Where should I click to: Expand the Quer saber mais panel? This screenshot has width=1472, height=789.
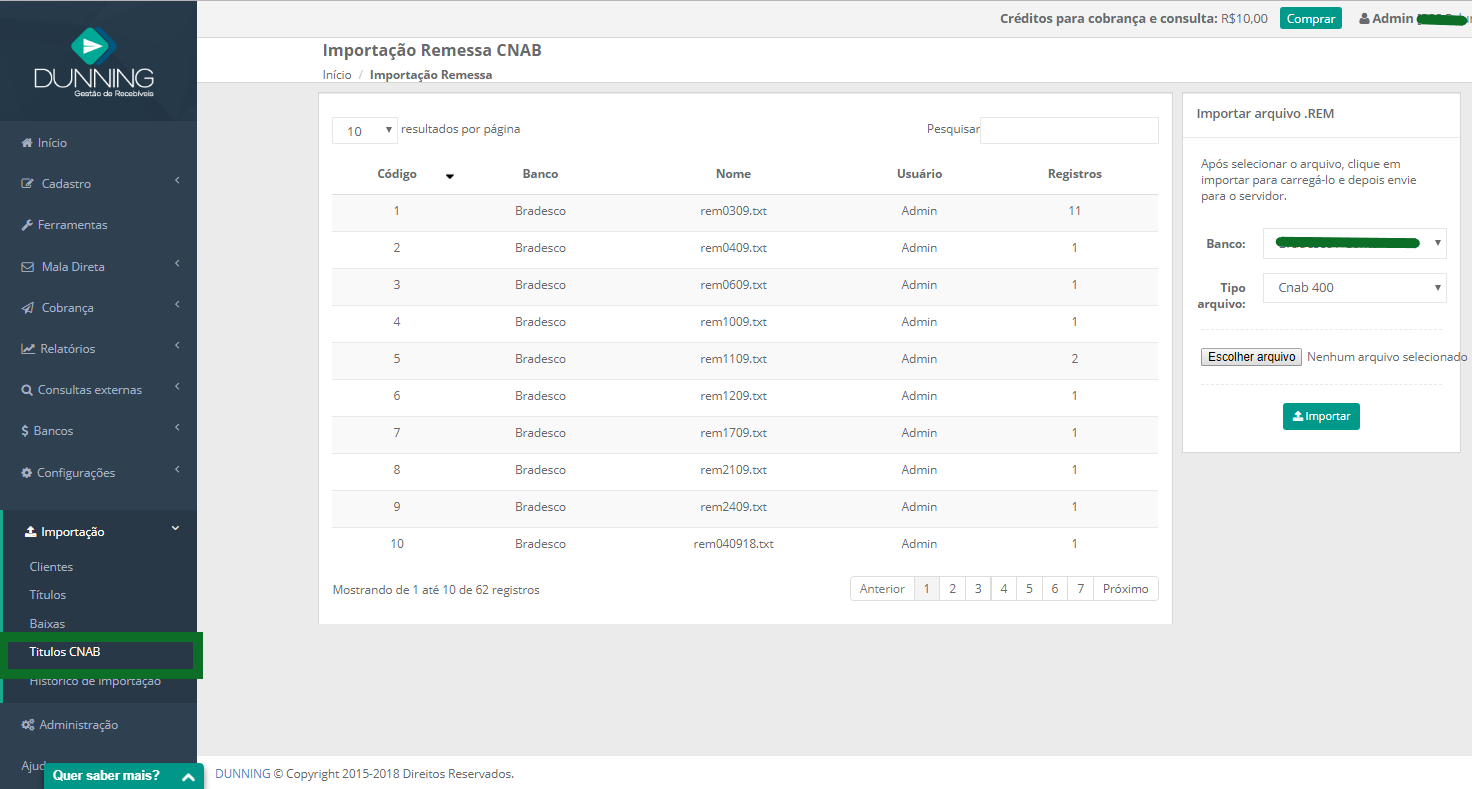[x=124, y=776]
